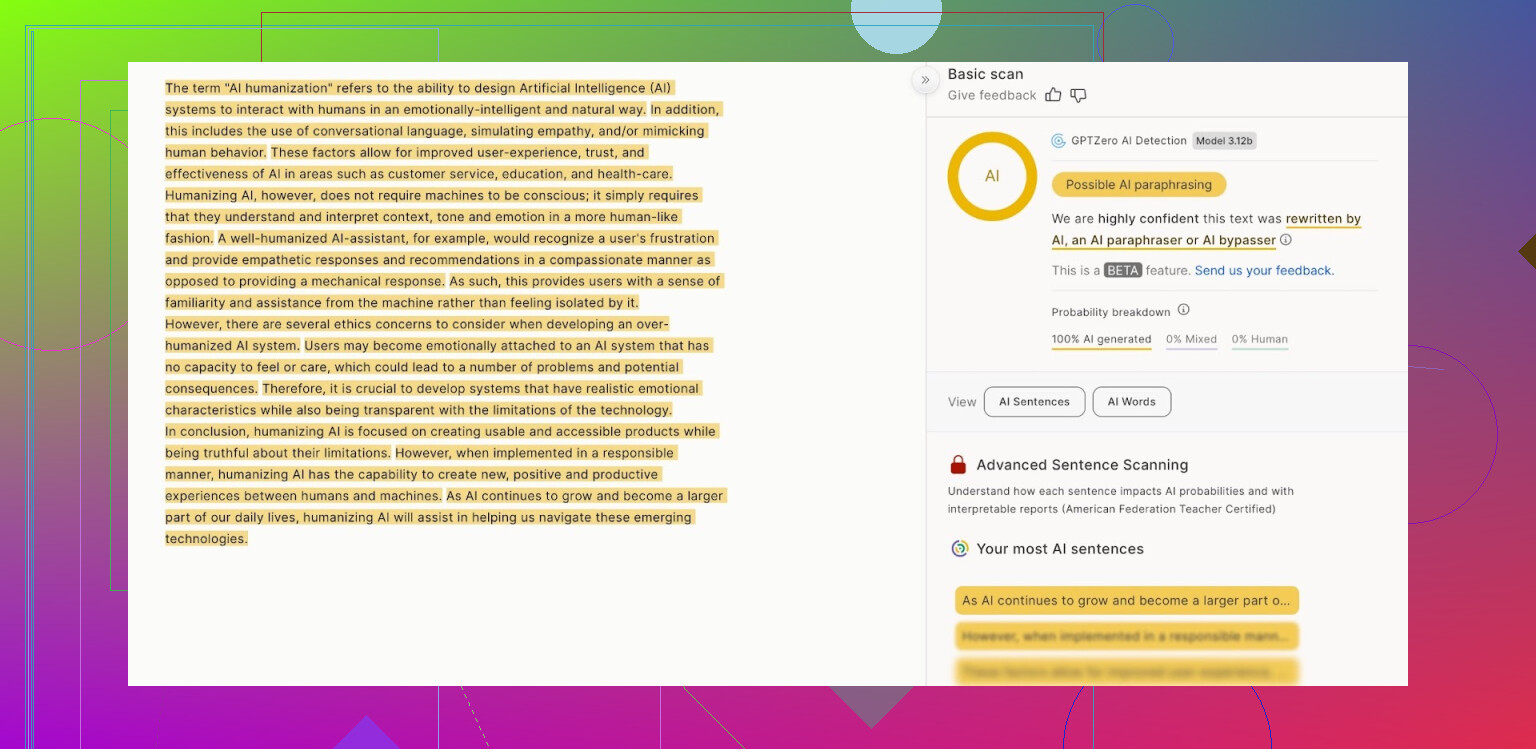This screenshot has width=1536, height=749.
Task: Select top sentence 'As AI continues to grow'
Action: click(x=1126, y=601)
